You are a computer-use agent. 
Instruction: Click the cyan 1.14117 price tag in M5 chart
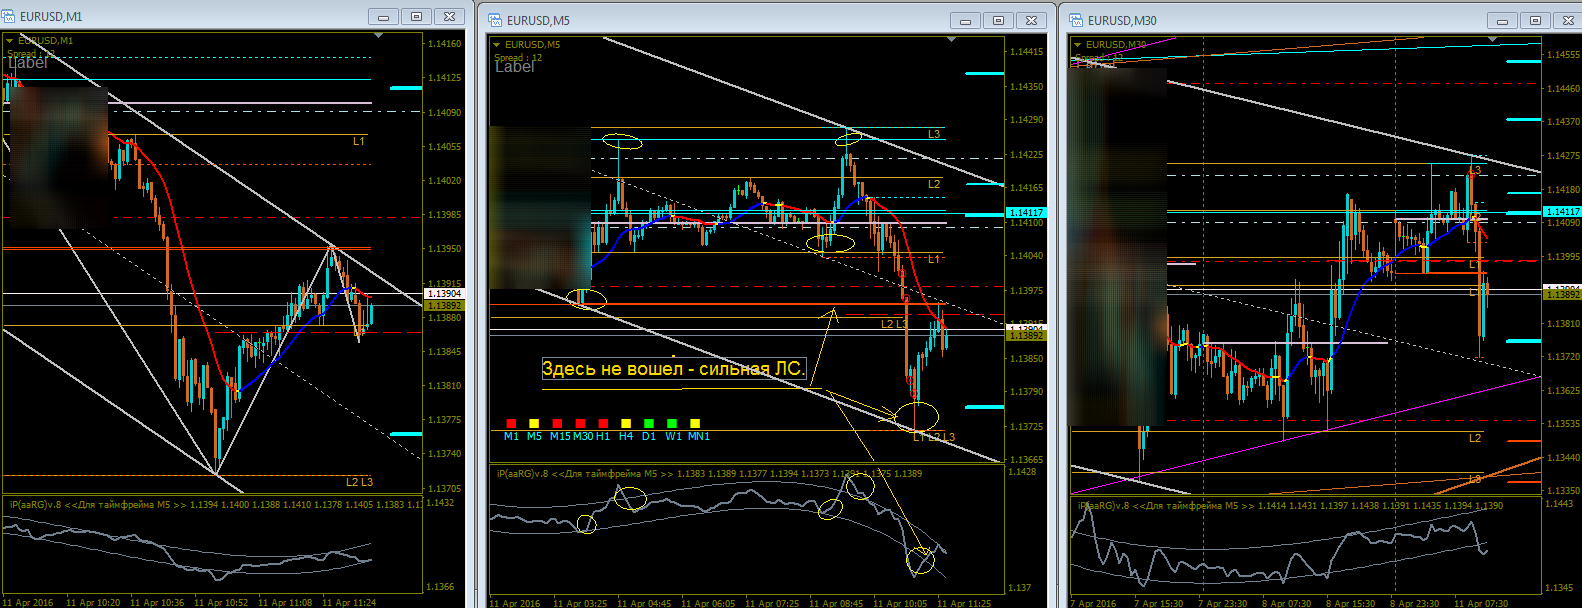(1025, 213)
